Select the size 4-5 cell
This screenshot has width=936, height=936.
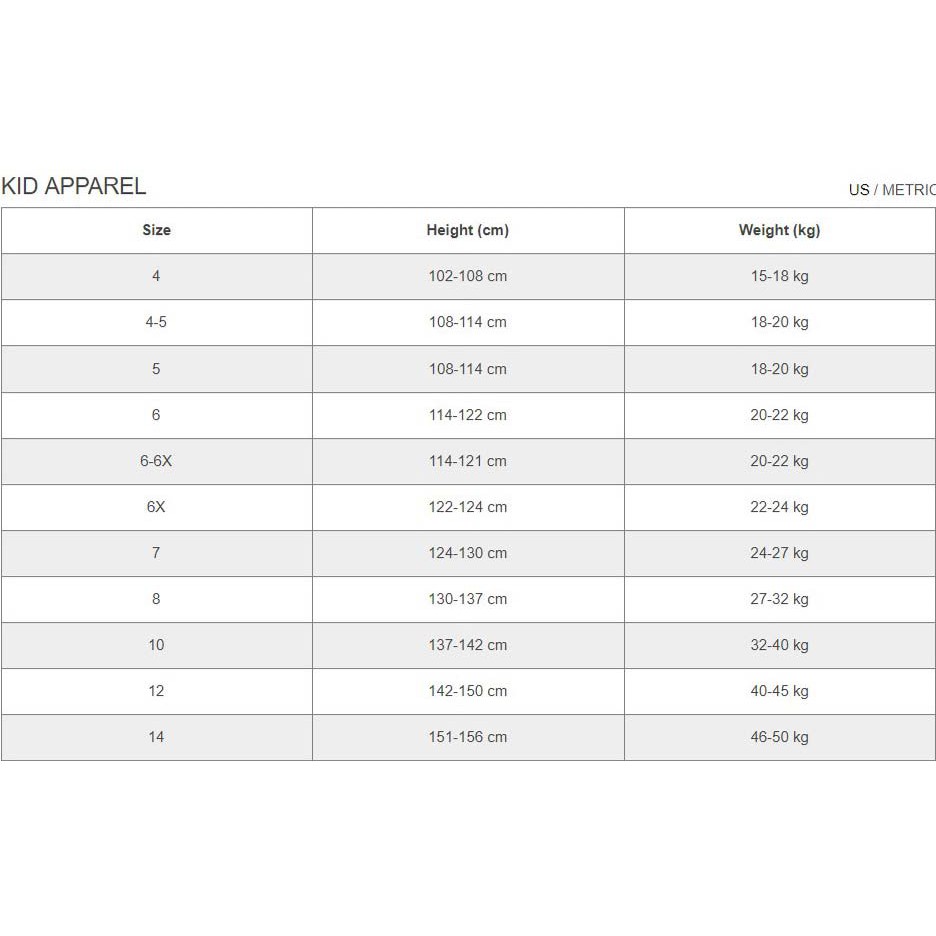[156, 322]
